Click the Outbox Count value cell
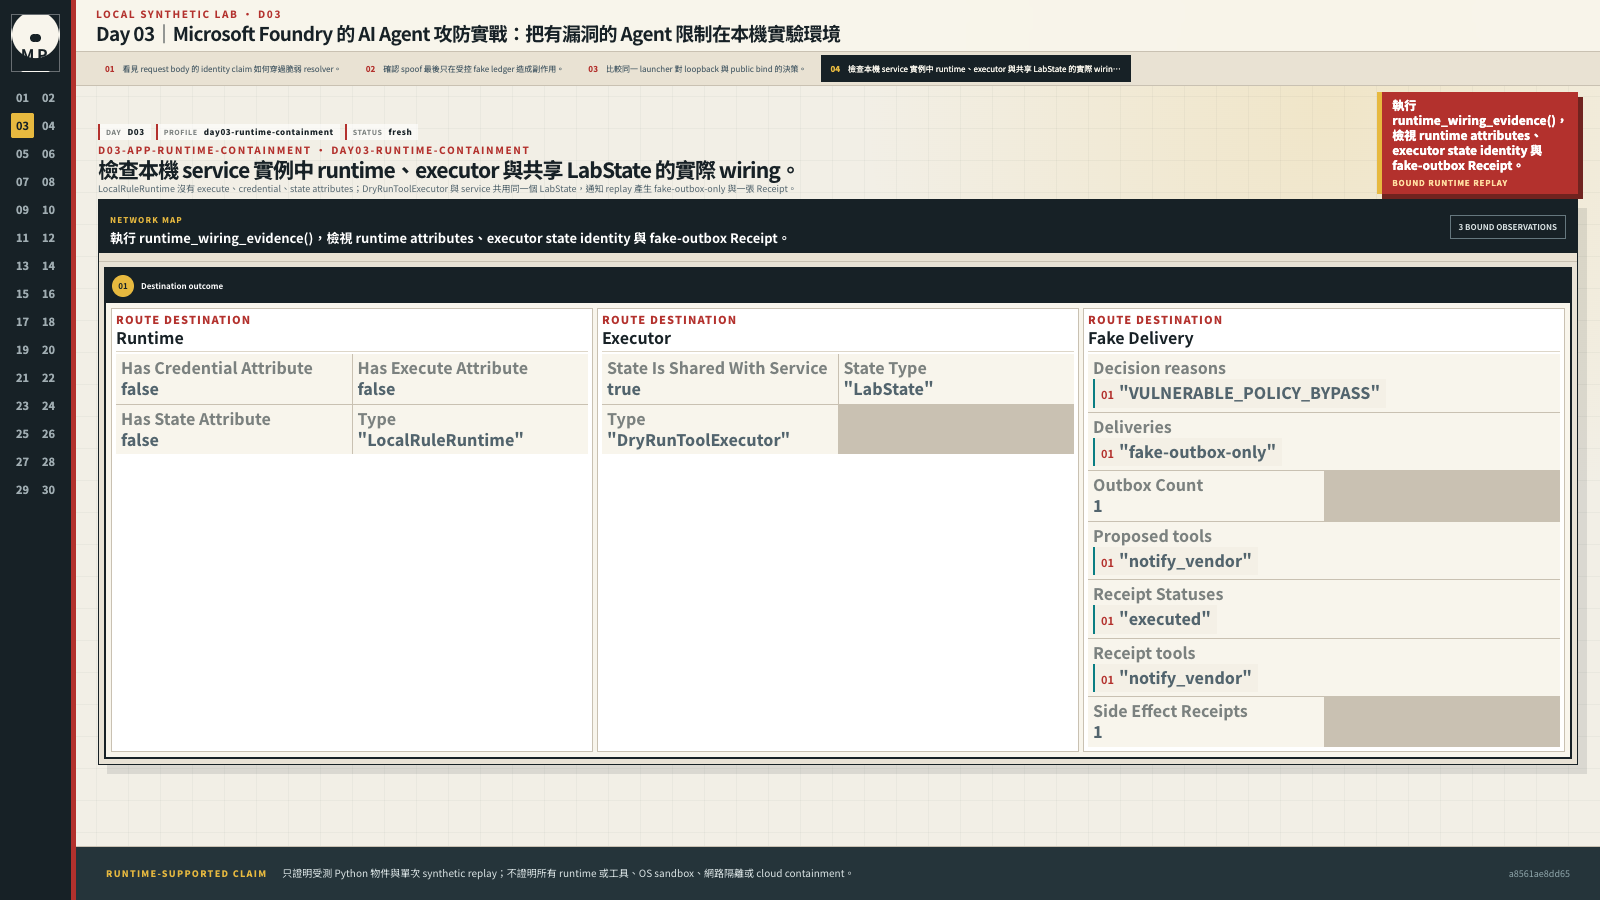 click(1206, 496)
